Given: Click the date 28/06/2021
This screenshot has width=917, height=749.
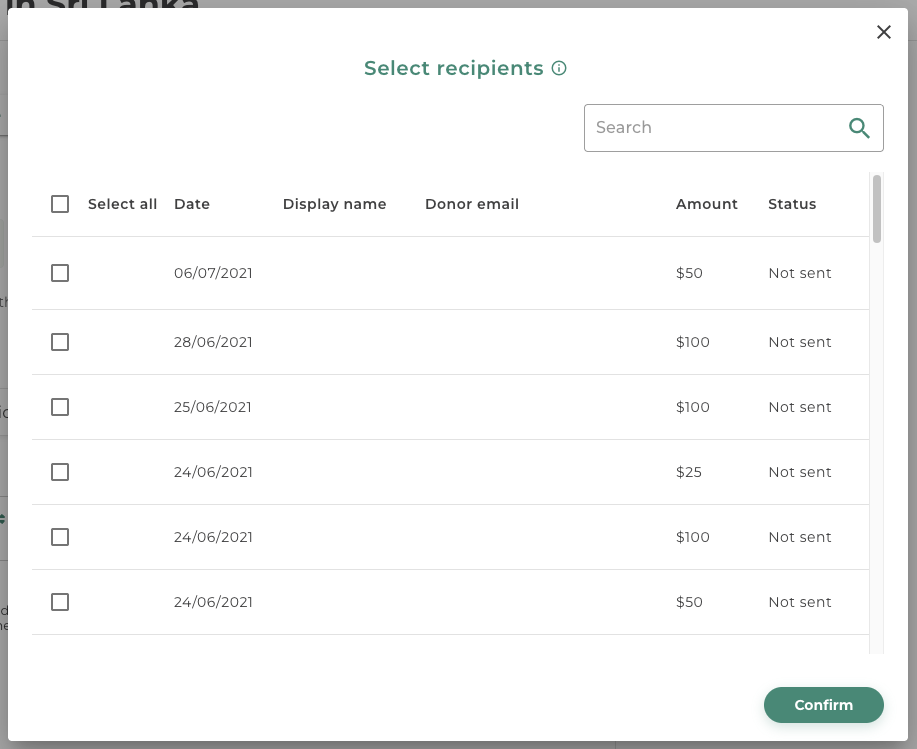Looking at the screenshot, I should [x=213, y=342].
